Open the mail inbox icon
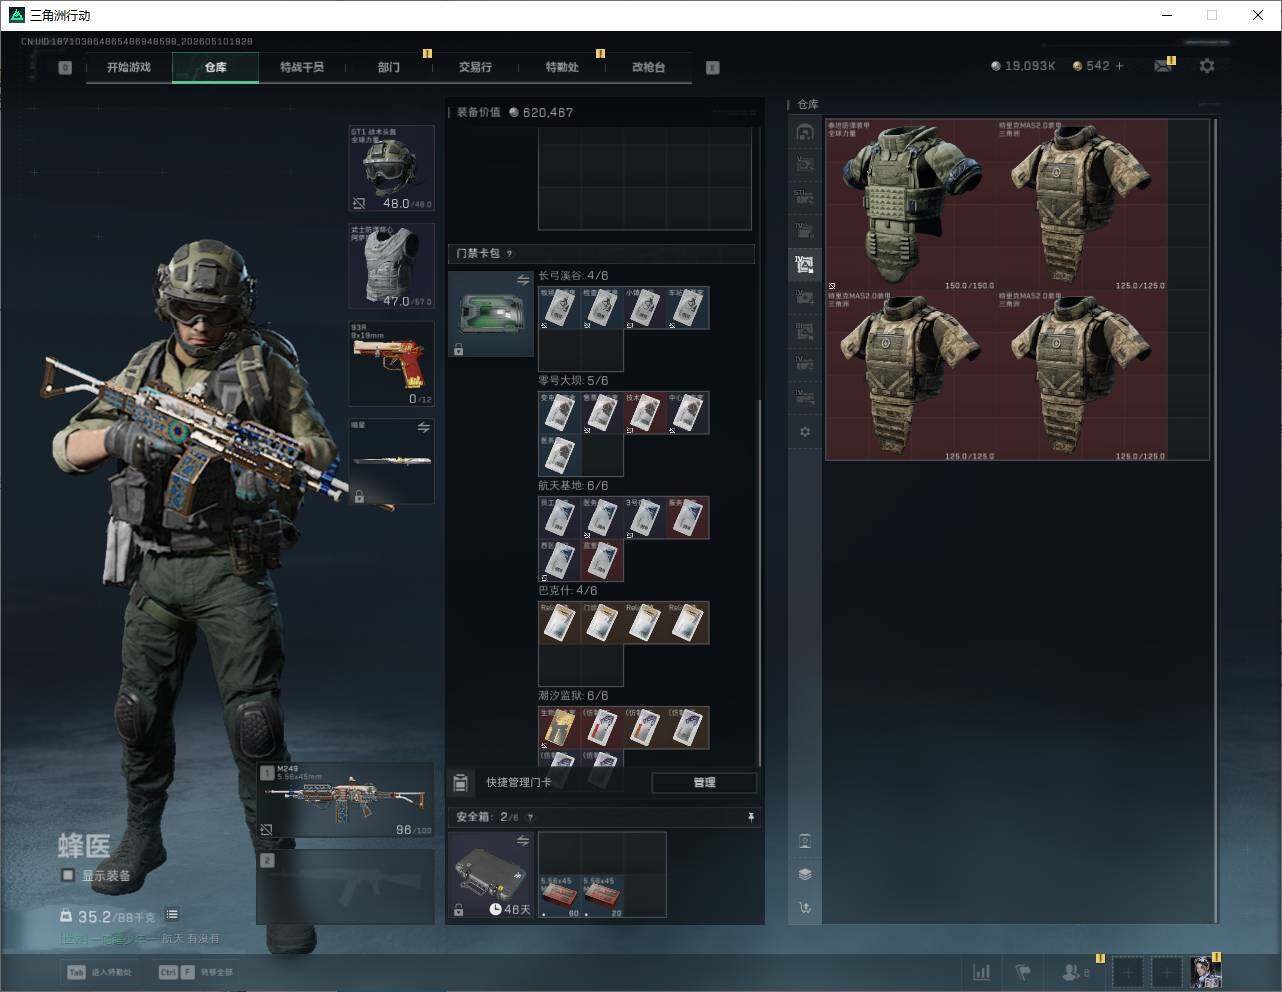The image size is (1282, 992). click(1163, 66)
